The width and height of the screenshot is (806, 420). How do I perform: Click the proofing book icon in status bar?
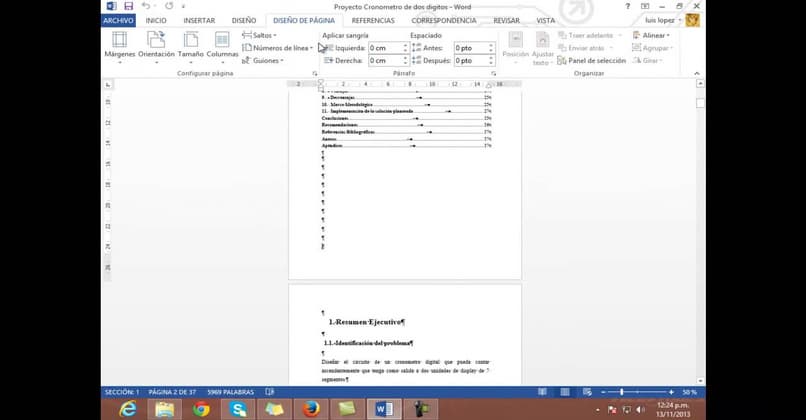pos(269,392)
